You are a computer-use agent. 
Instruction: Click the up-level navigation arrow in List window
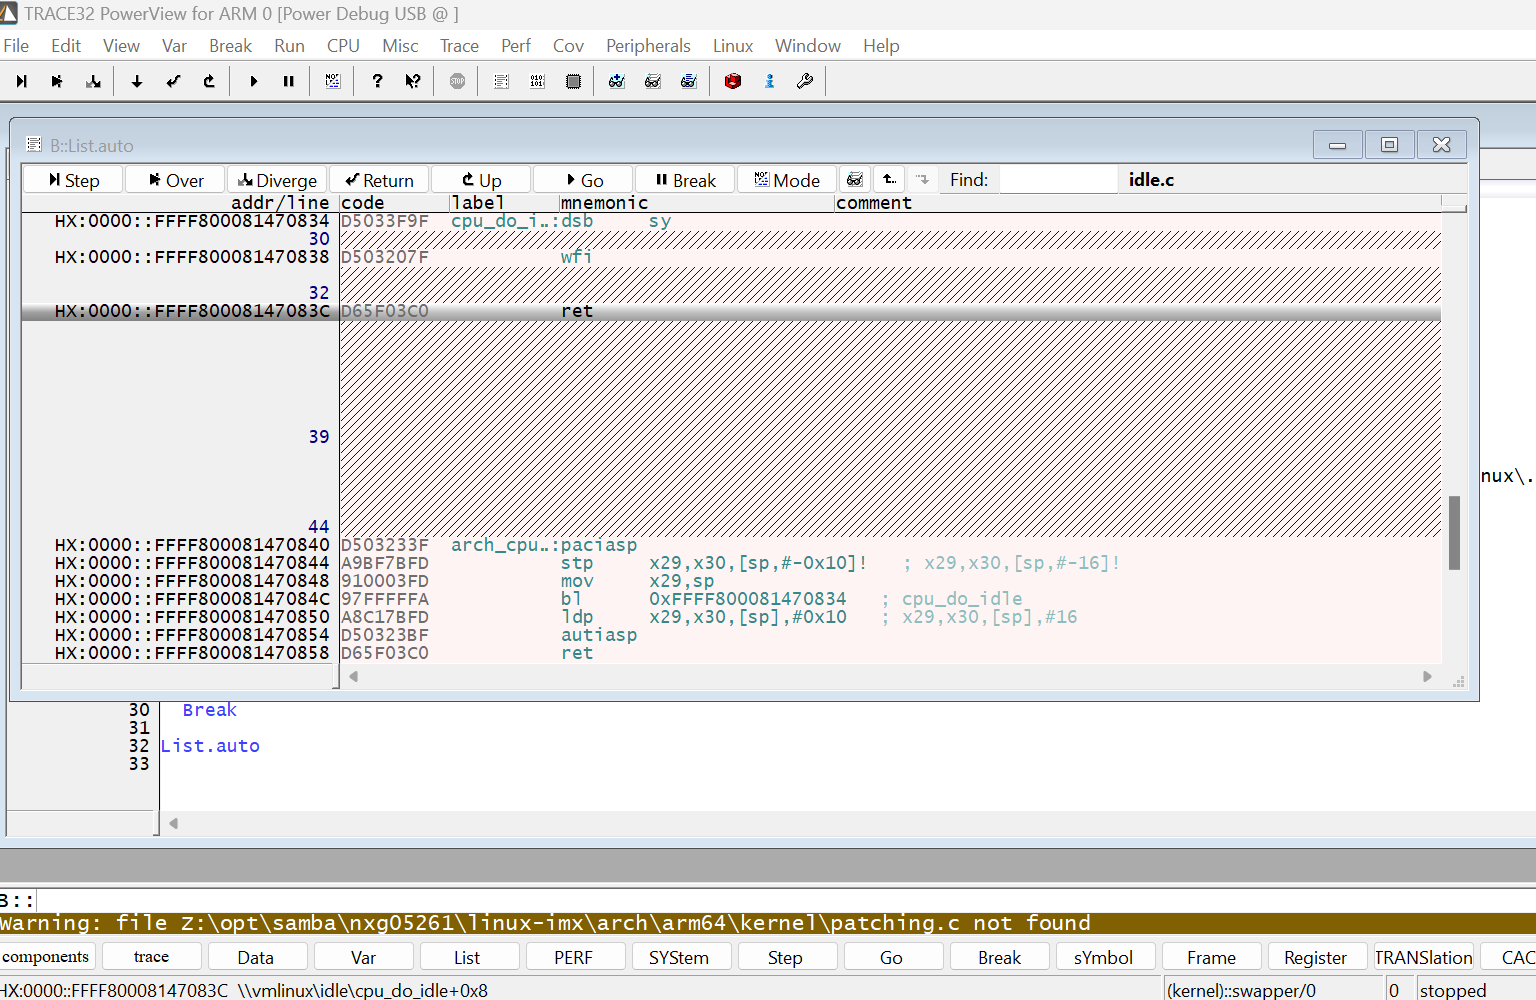(889, 179)
